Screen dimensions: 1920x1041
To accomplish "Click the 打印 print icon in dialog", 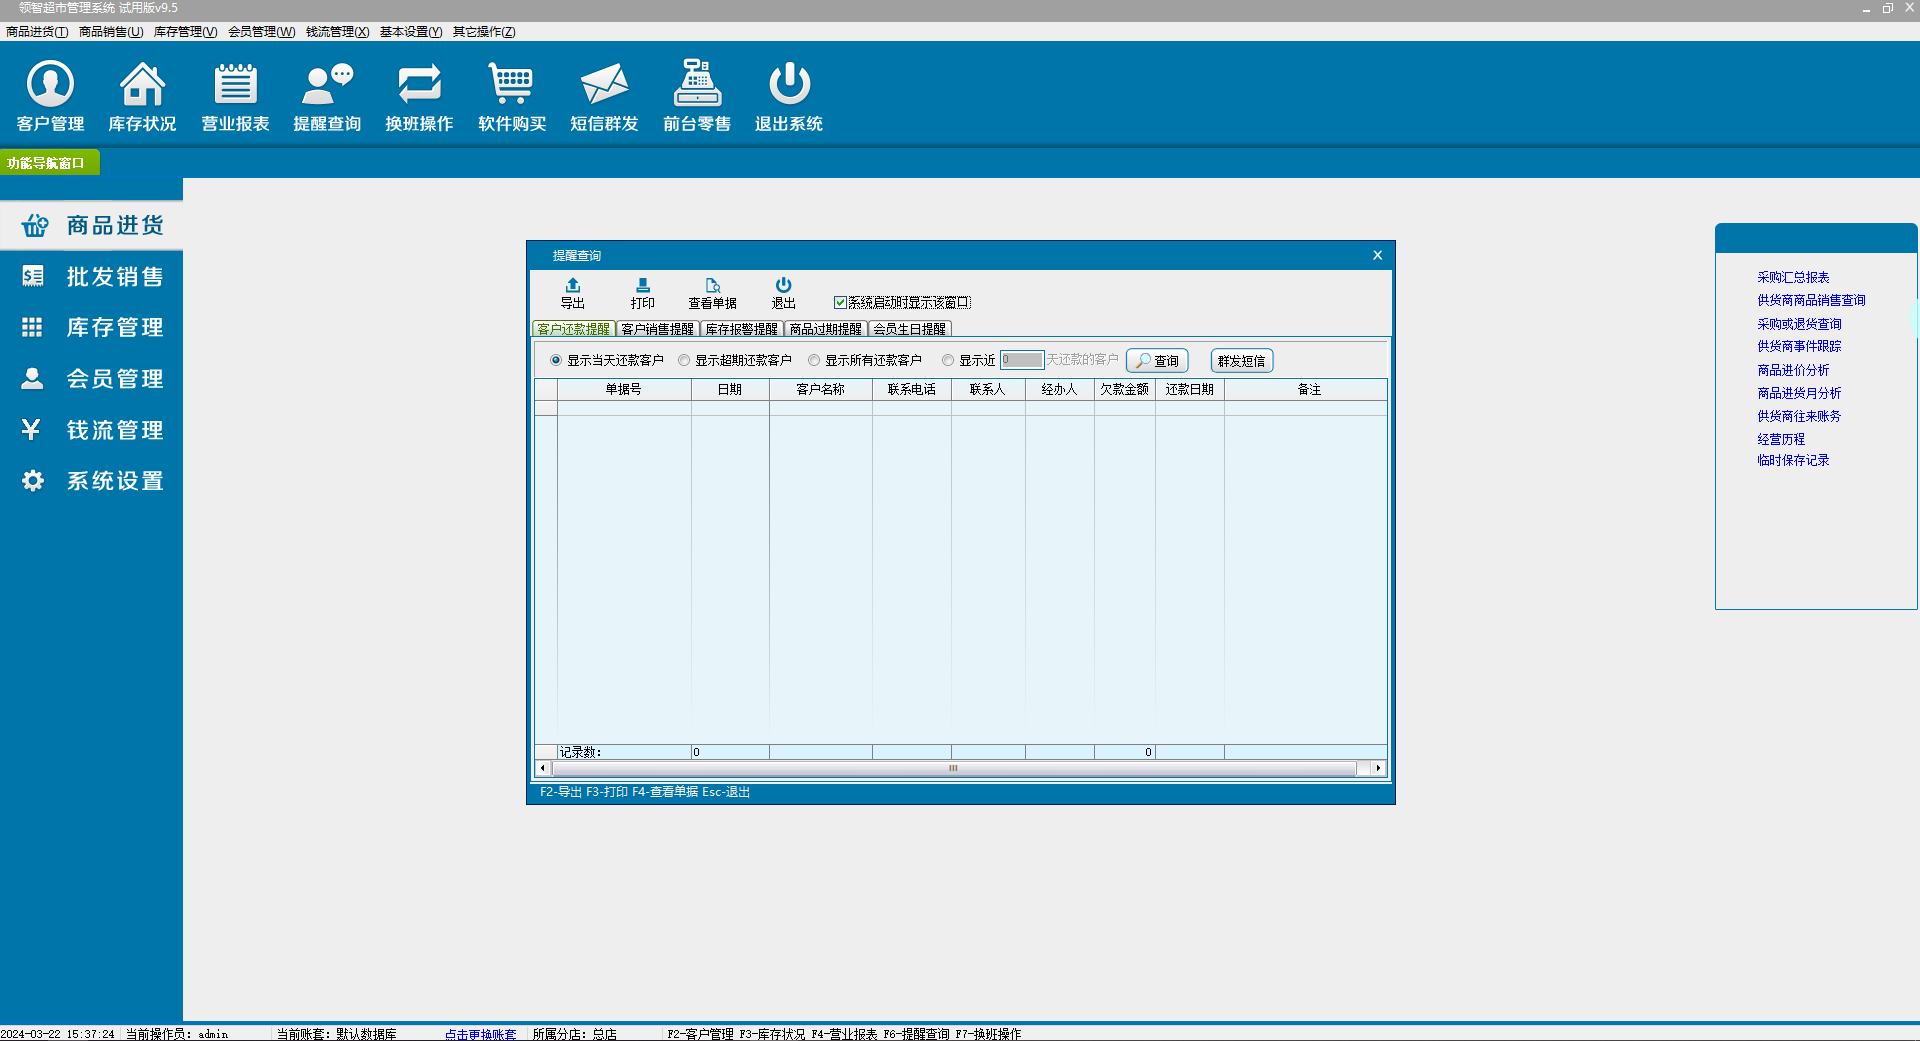I will 642,286.
